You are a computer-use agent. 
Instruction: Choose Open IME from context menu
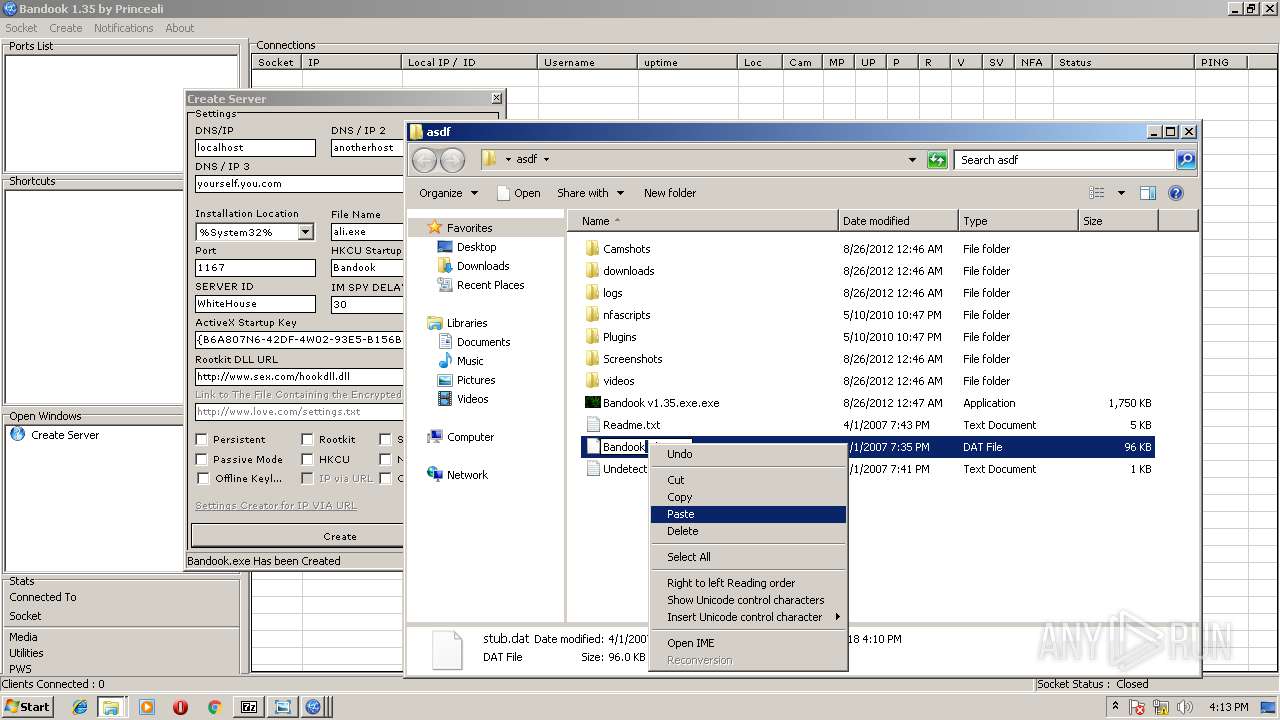(748, 643)
